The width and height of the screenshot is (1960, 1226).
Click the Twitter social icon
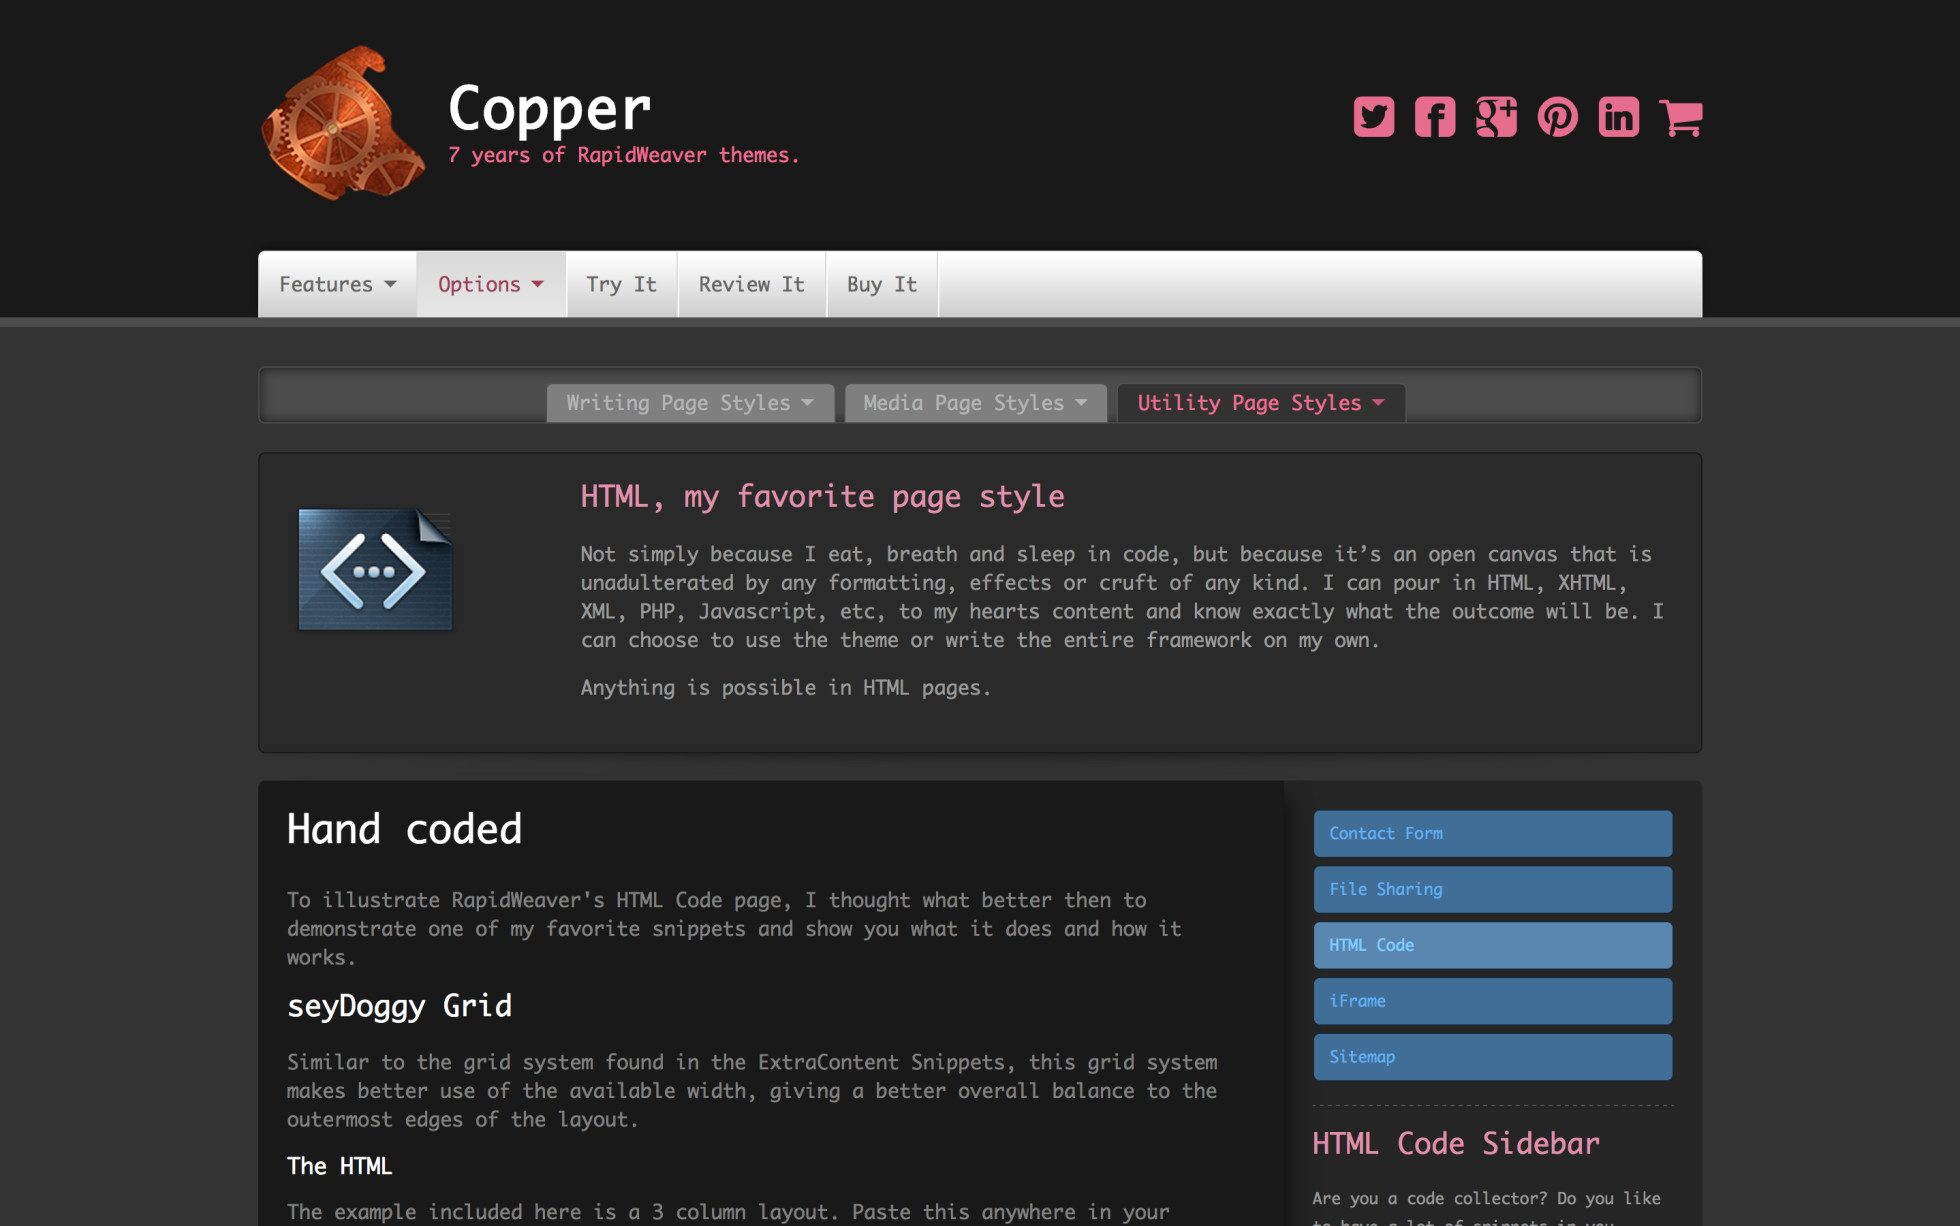(1373, 117)
